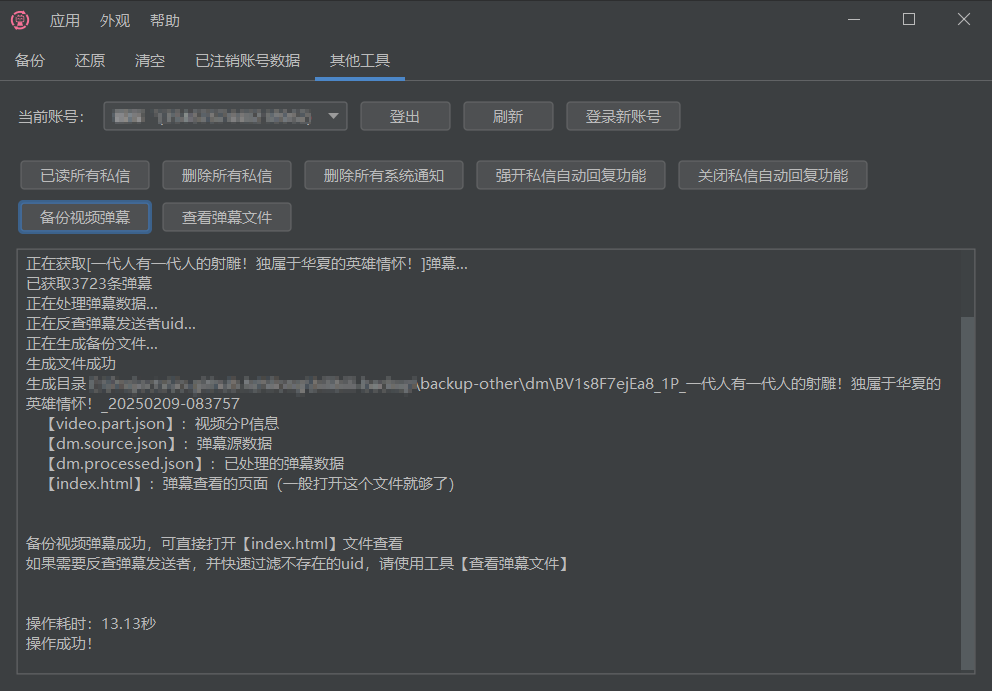Viewport: 992px width, 691px height.
Task: Click the 正在生成备份文件 log line
Action: 92,344
